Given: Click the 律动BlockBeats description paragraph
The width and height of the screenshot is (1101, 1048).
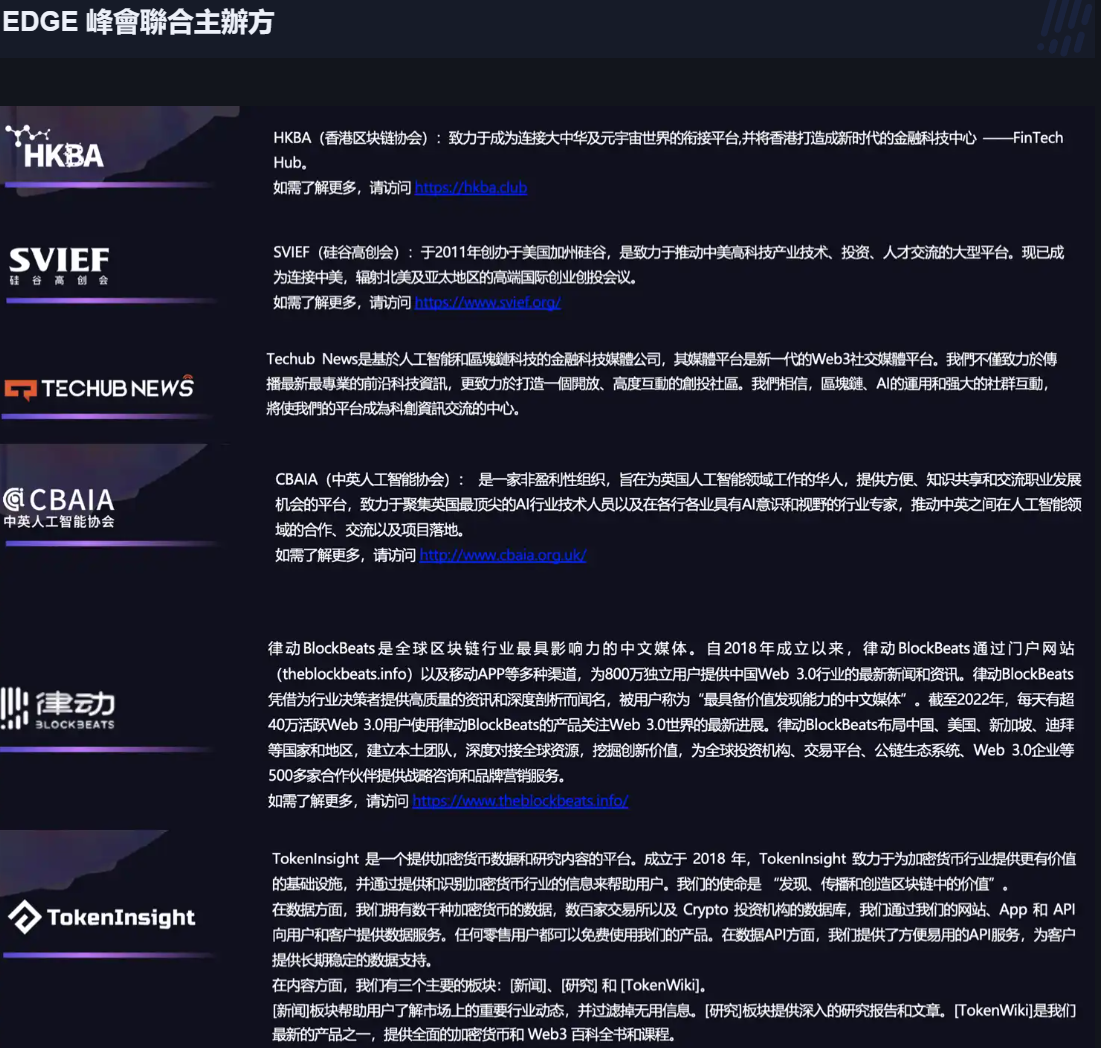Looking at the screenshot, I should click(671, 712).
